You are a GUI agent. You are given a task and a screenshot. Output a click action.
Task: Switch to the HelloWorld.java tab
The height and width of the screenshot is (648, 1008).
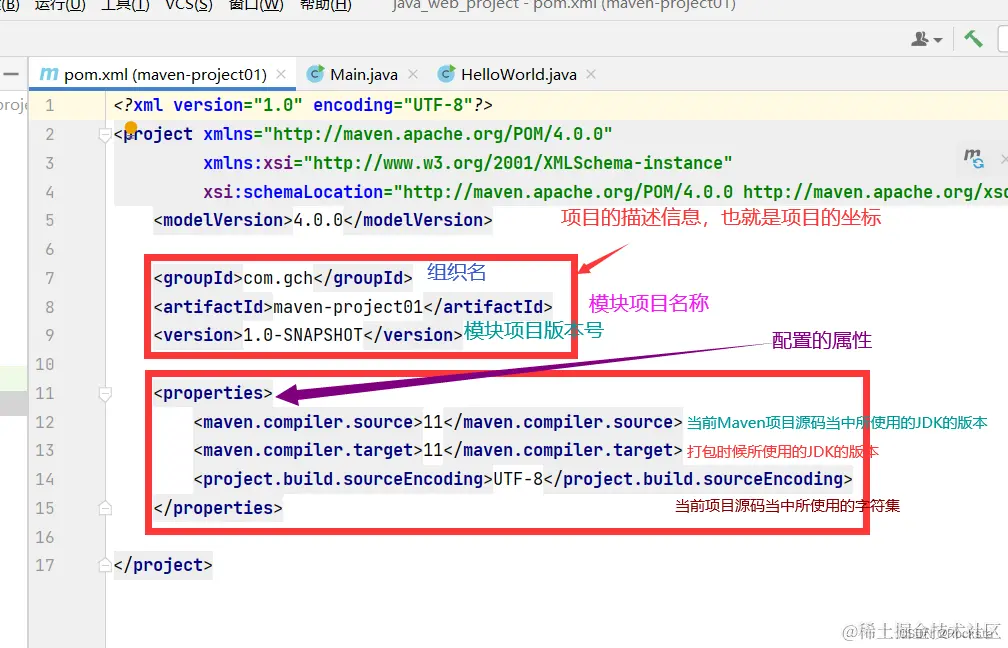point(518,75)
